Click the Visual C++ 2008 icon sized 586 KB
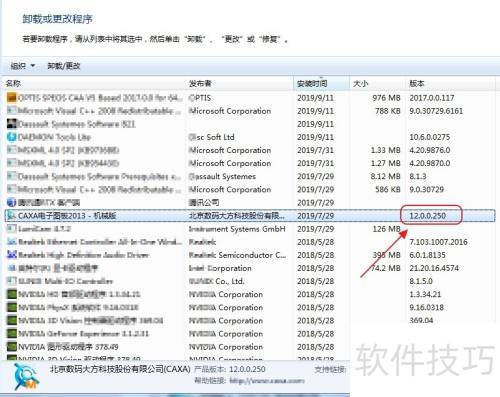The width and height of the screenshot is (500, 397). (x=12, y=189)
